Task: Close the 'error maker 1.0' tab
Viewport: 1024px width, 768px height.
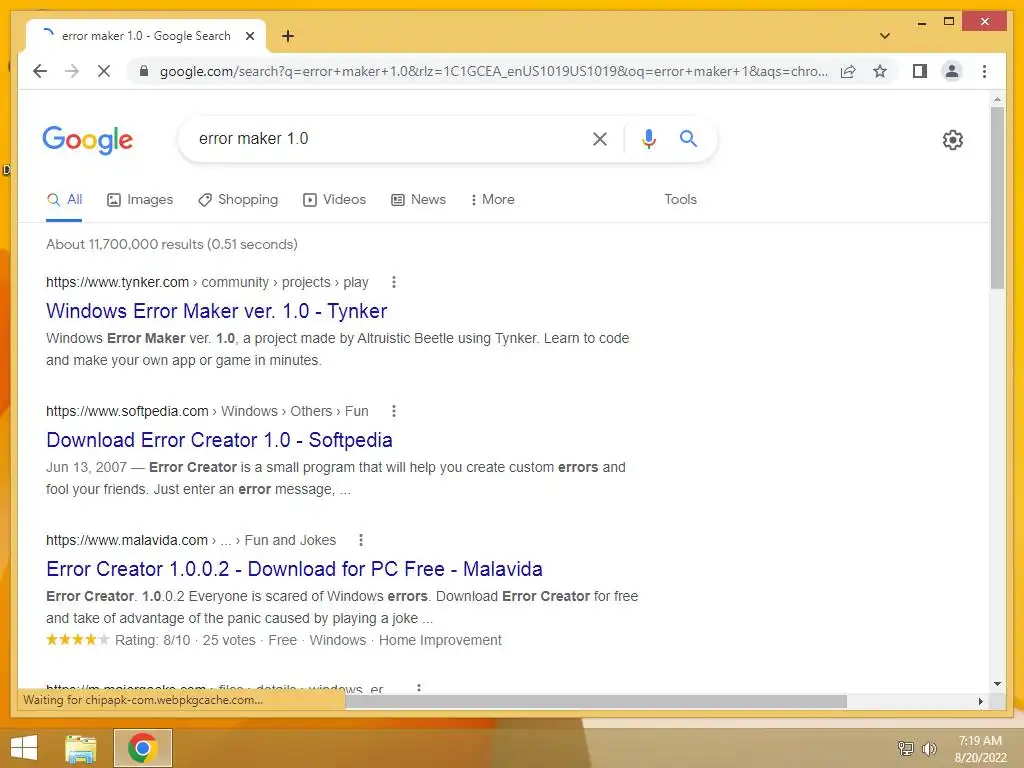Action: tap(249, 36)
